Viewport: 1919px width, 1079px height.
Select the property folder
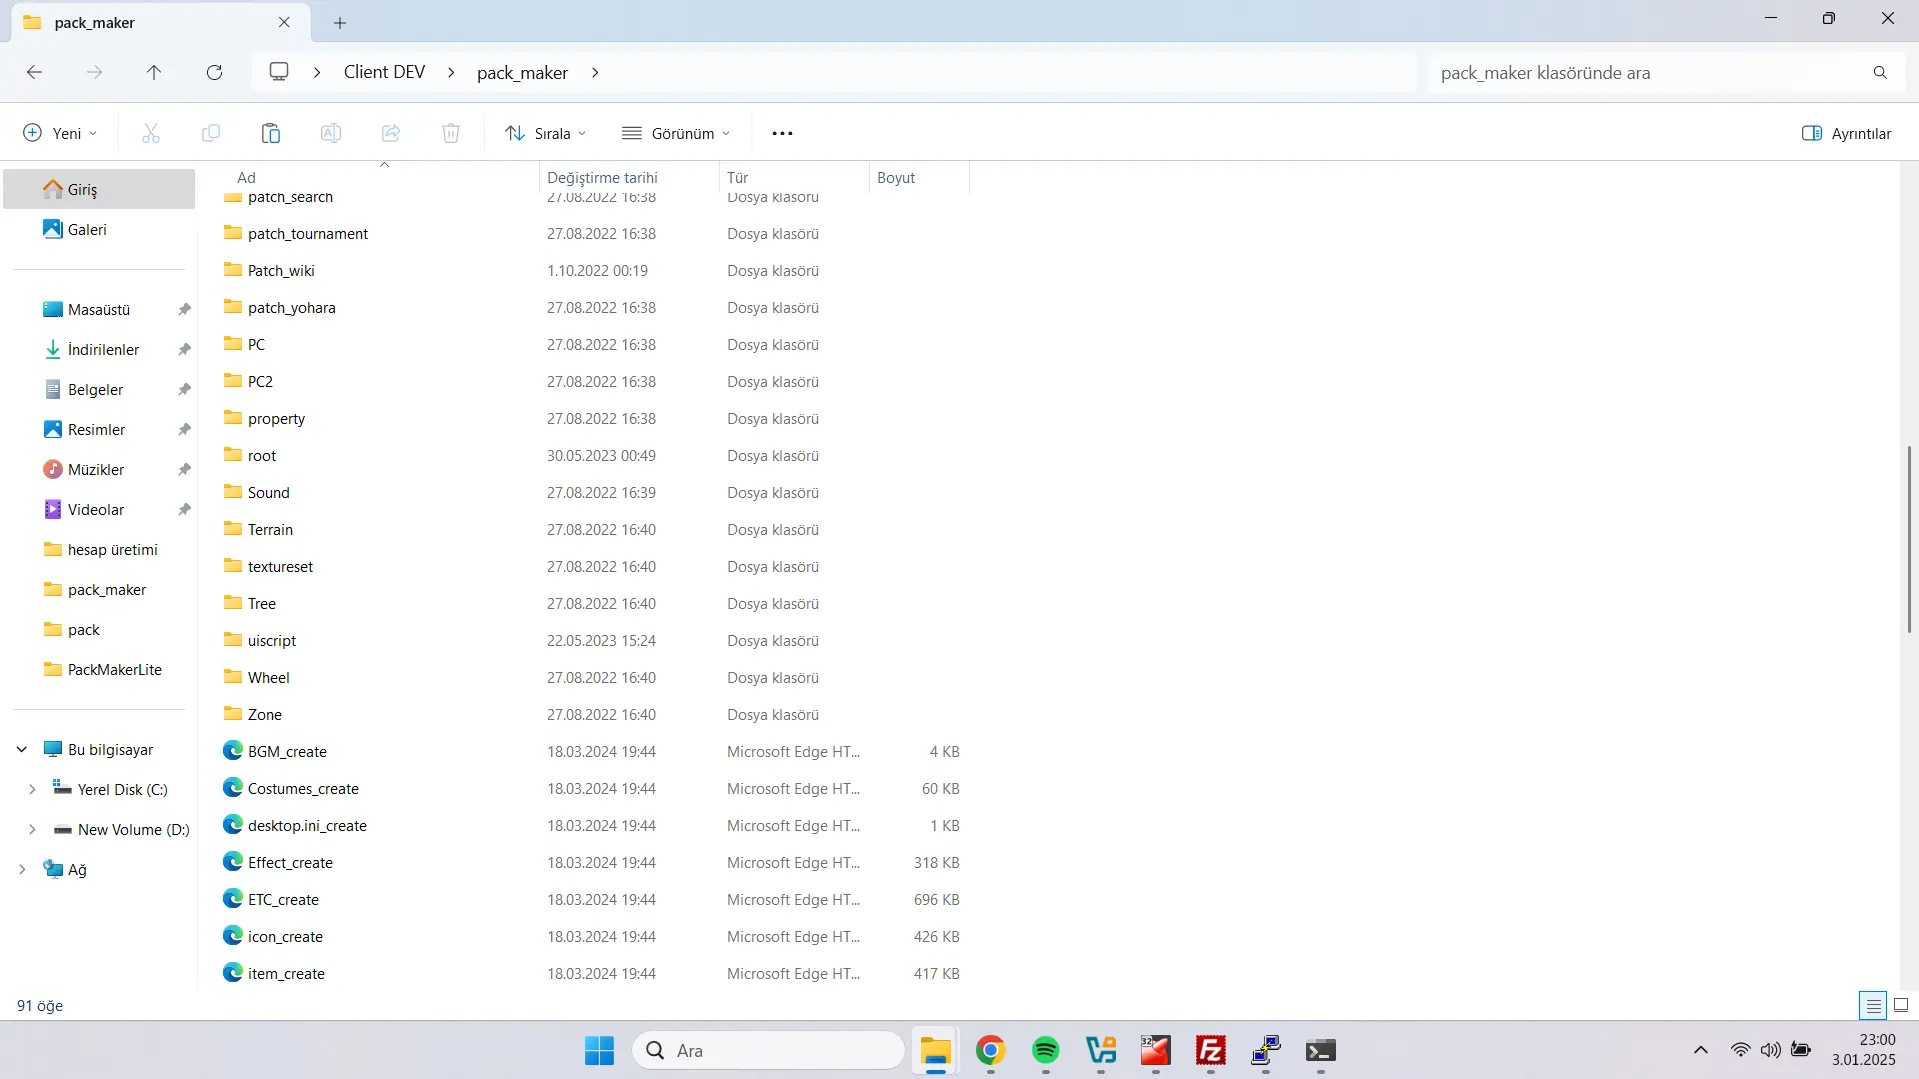coord(276,418)
